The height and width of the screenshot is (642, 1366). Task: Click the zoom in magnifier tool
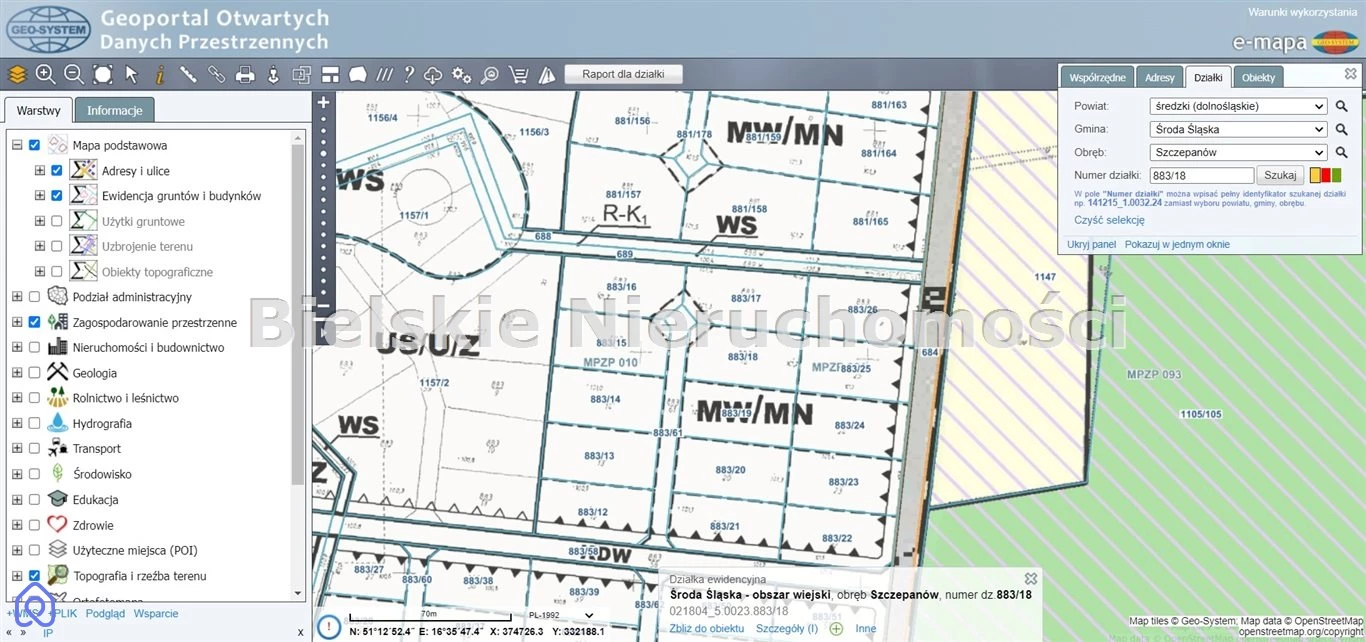pos(45,74)
